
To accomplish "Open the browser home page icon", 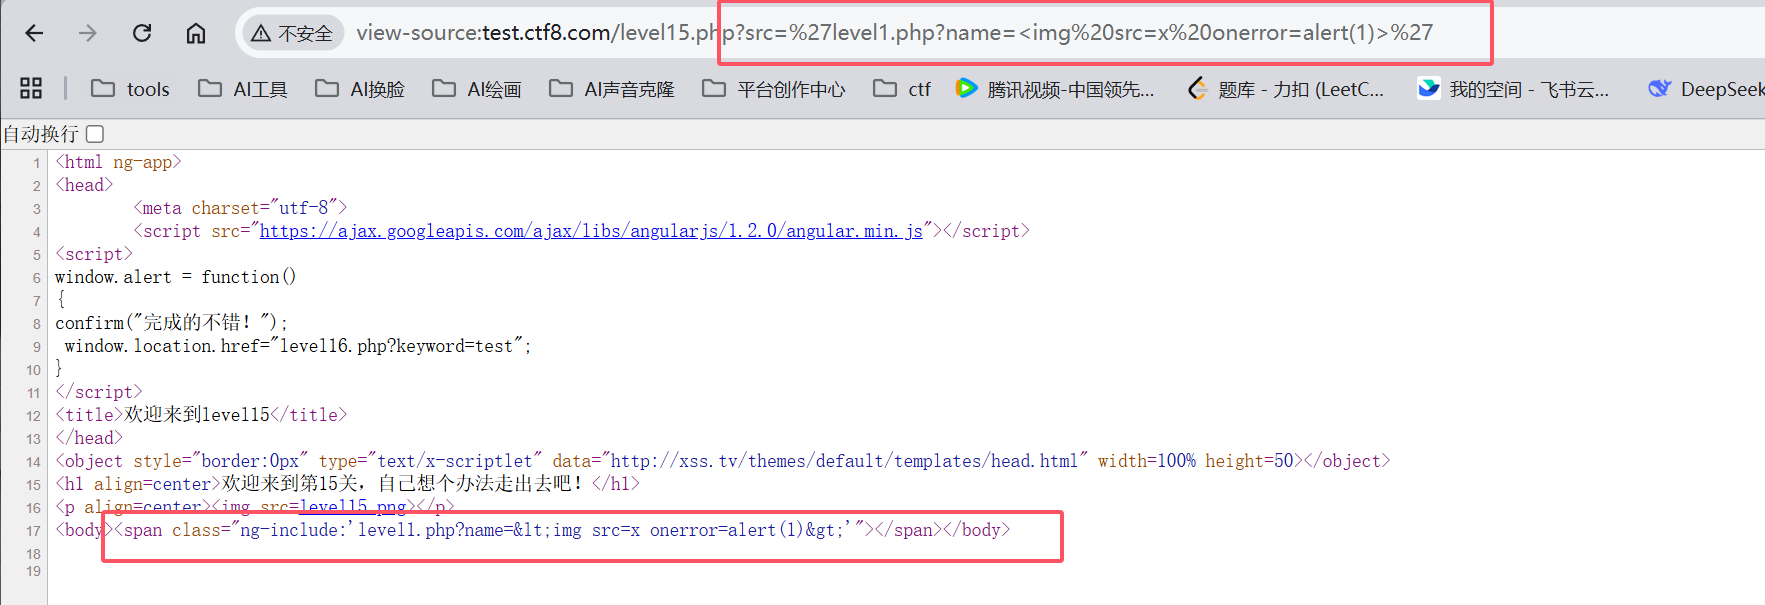I will [x=196, y=33].
